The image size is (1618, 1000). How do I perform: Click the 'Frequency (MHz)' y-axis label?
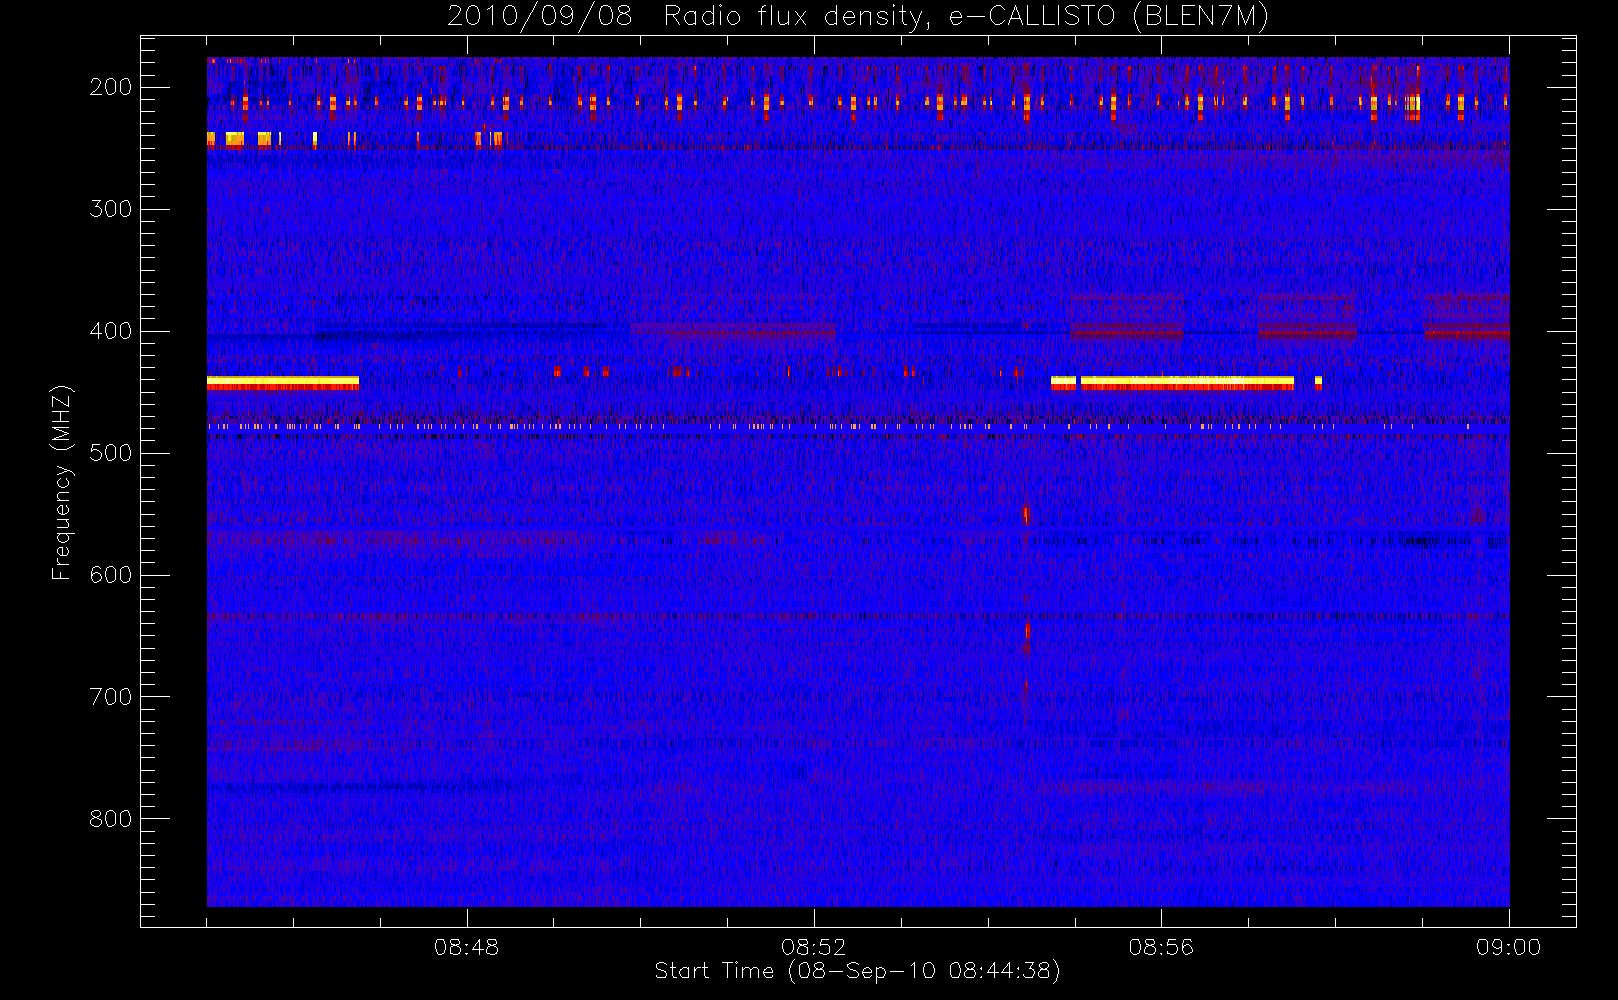(62, 482)
